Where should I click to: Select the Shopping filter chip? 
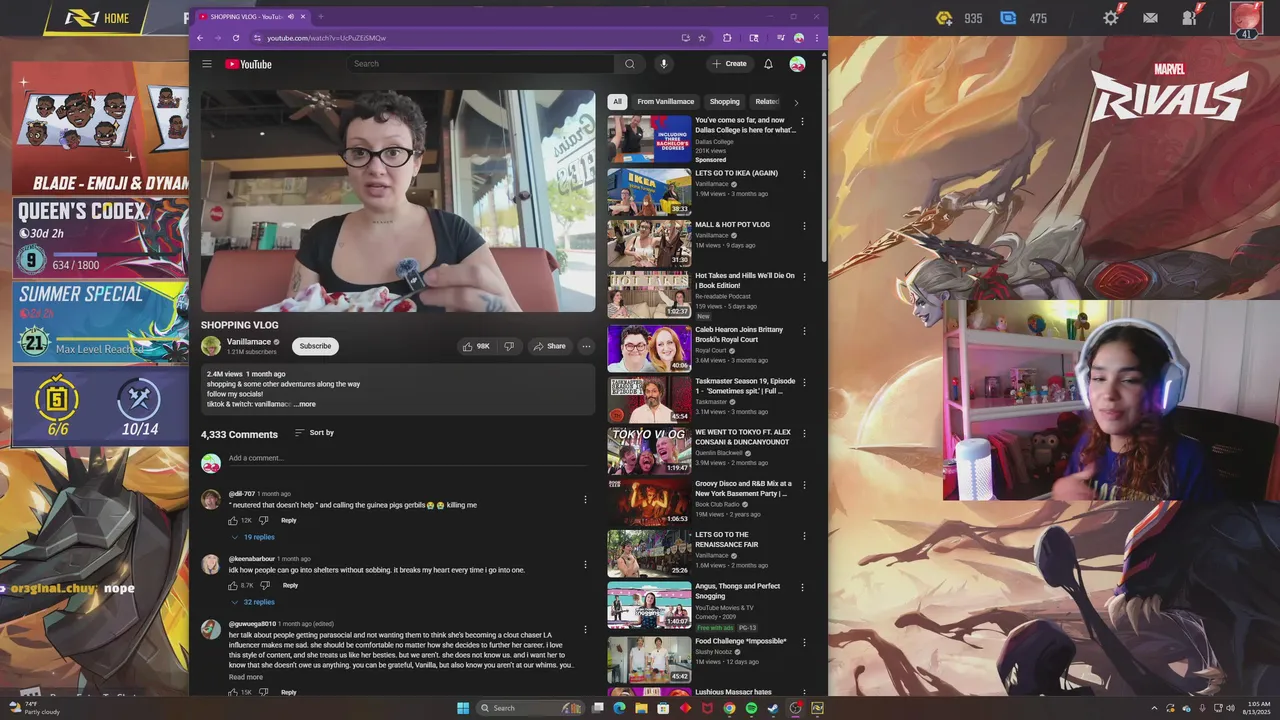point(725,102)
